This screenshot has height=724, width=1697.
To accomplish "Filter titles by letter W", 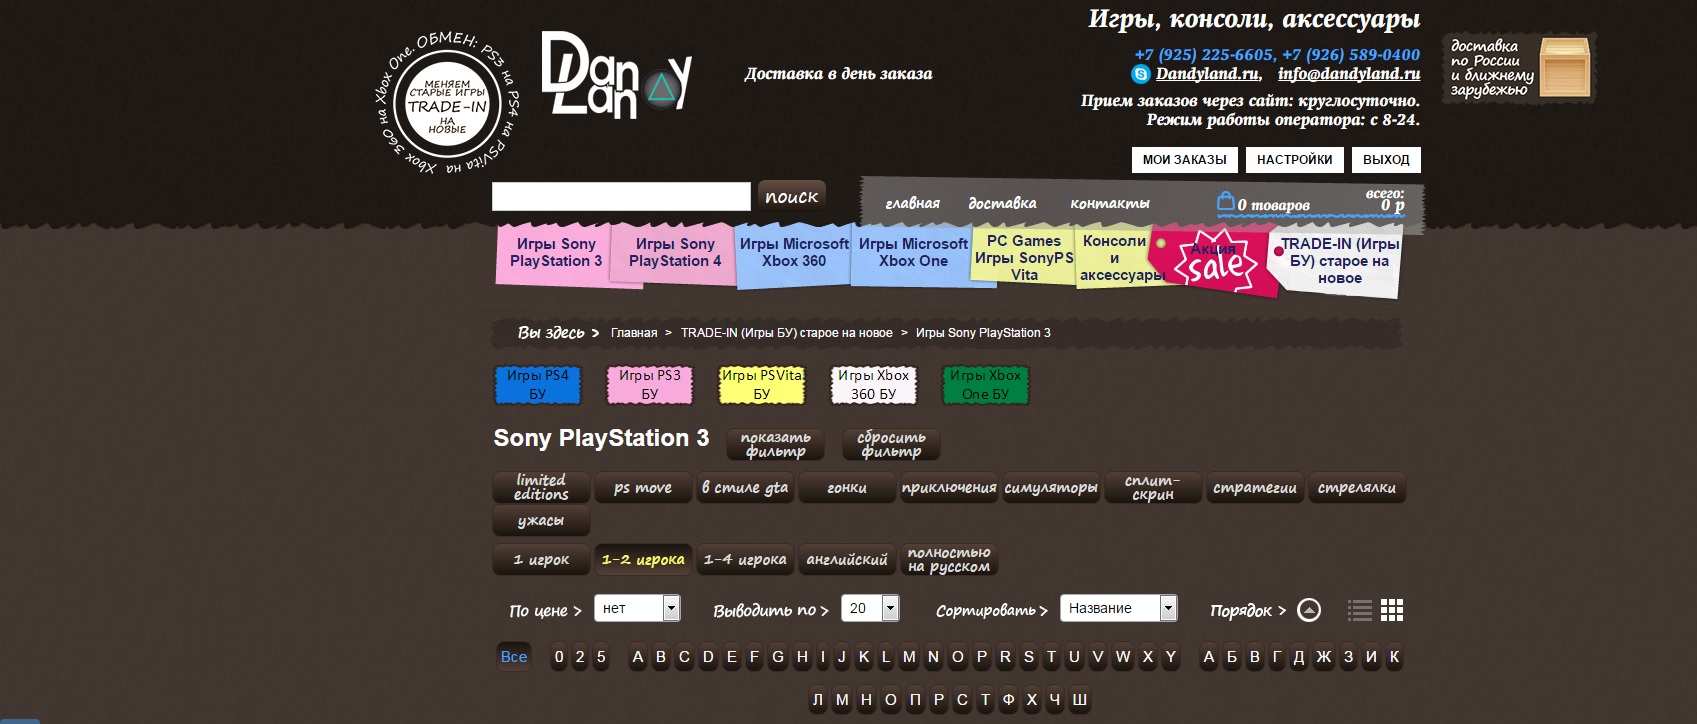I will coord(1123,657).
